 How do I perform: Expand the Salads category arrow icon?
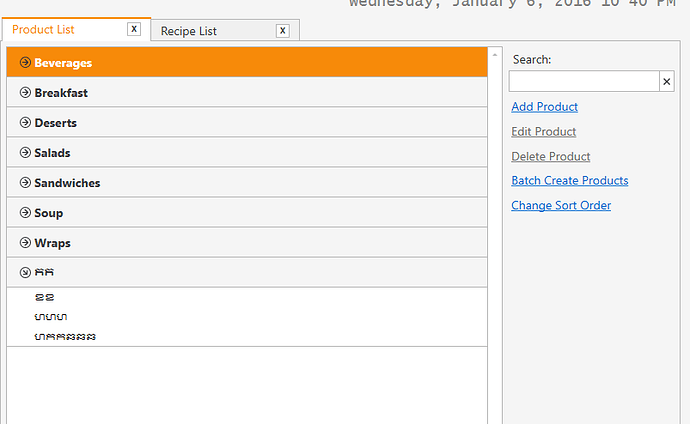[x=25, y=153]
